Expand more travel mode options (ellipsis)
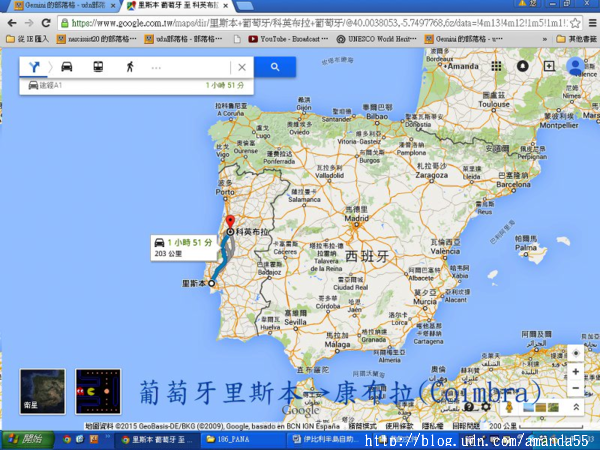 pyautogui.click(x=155, y=67)
